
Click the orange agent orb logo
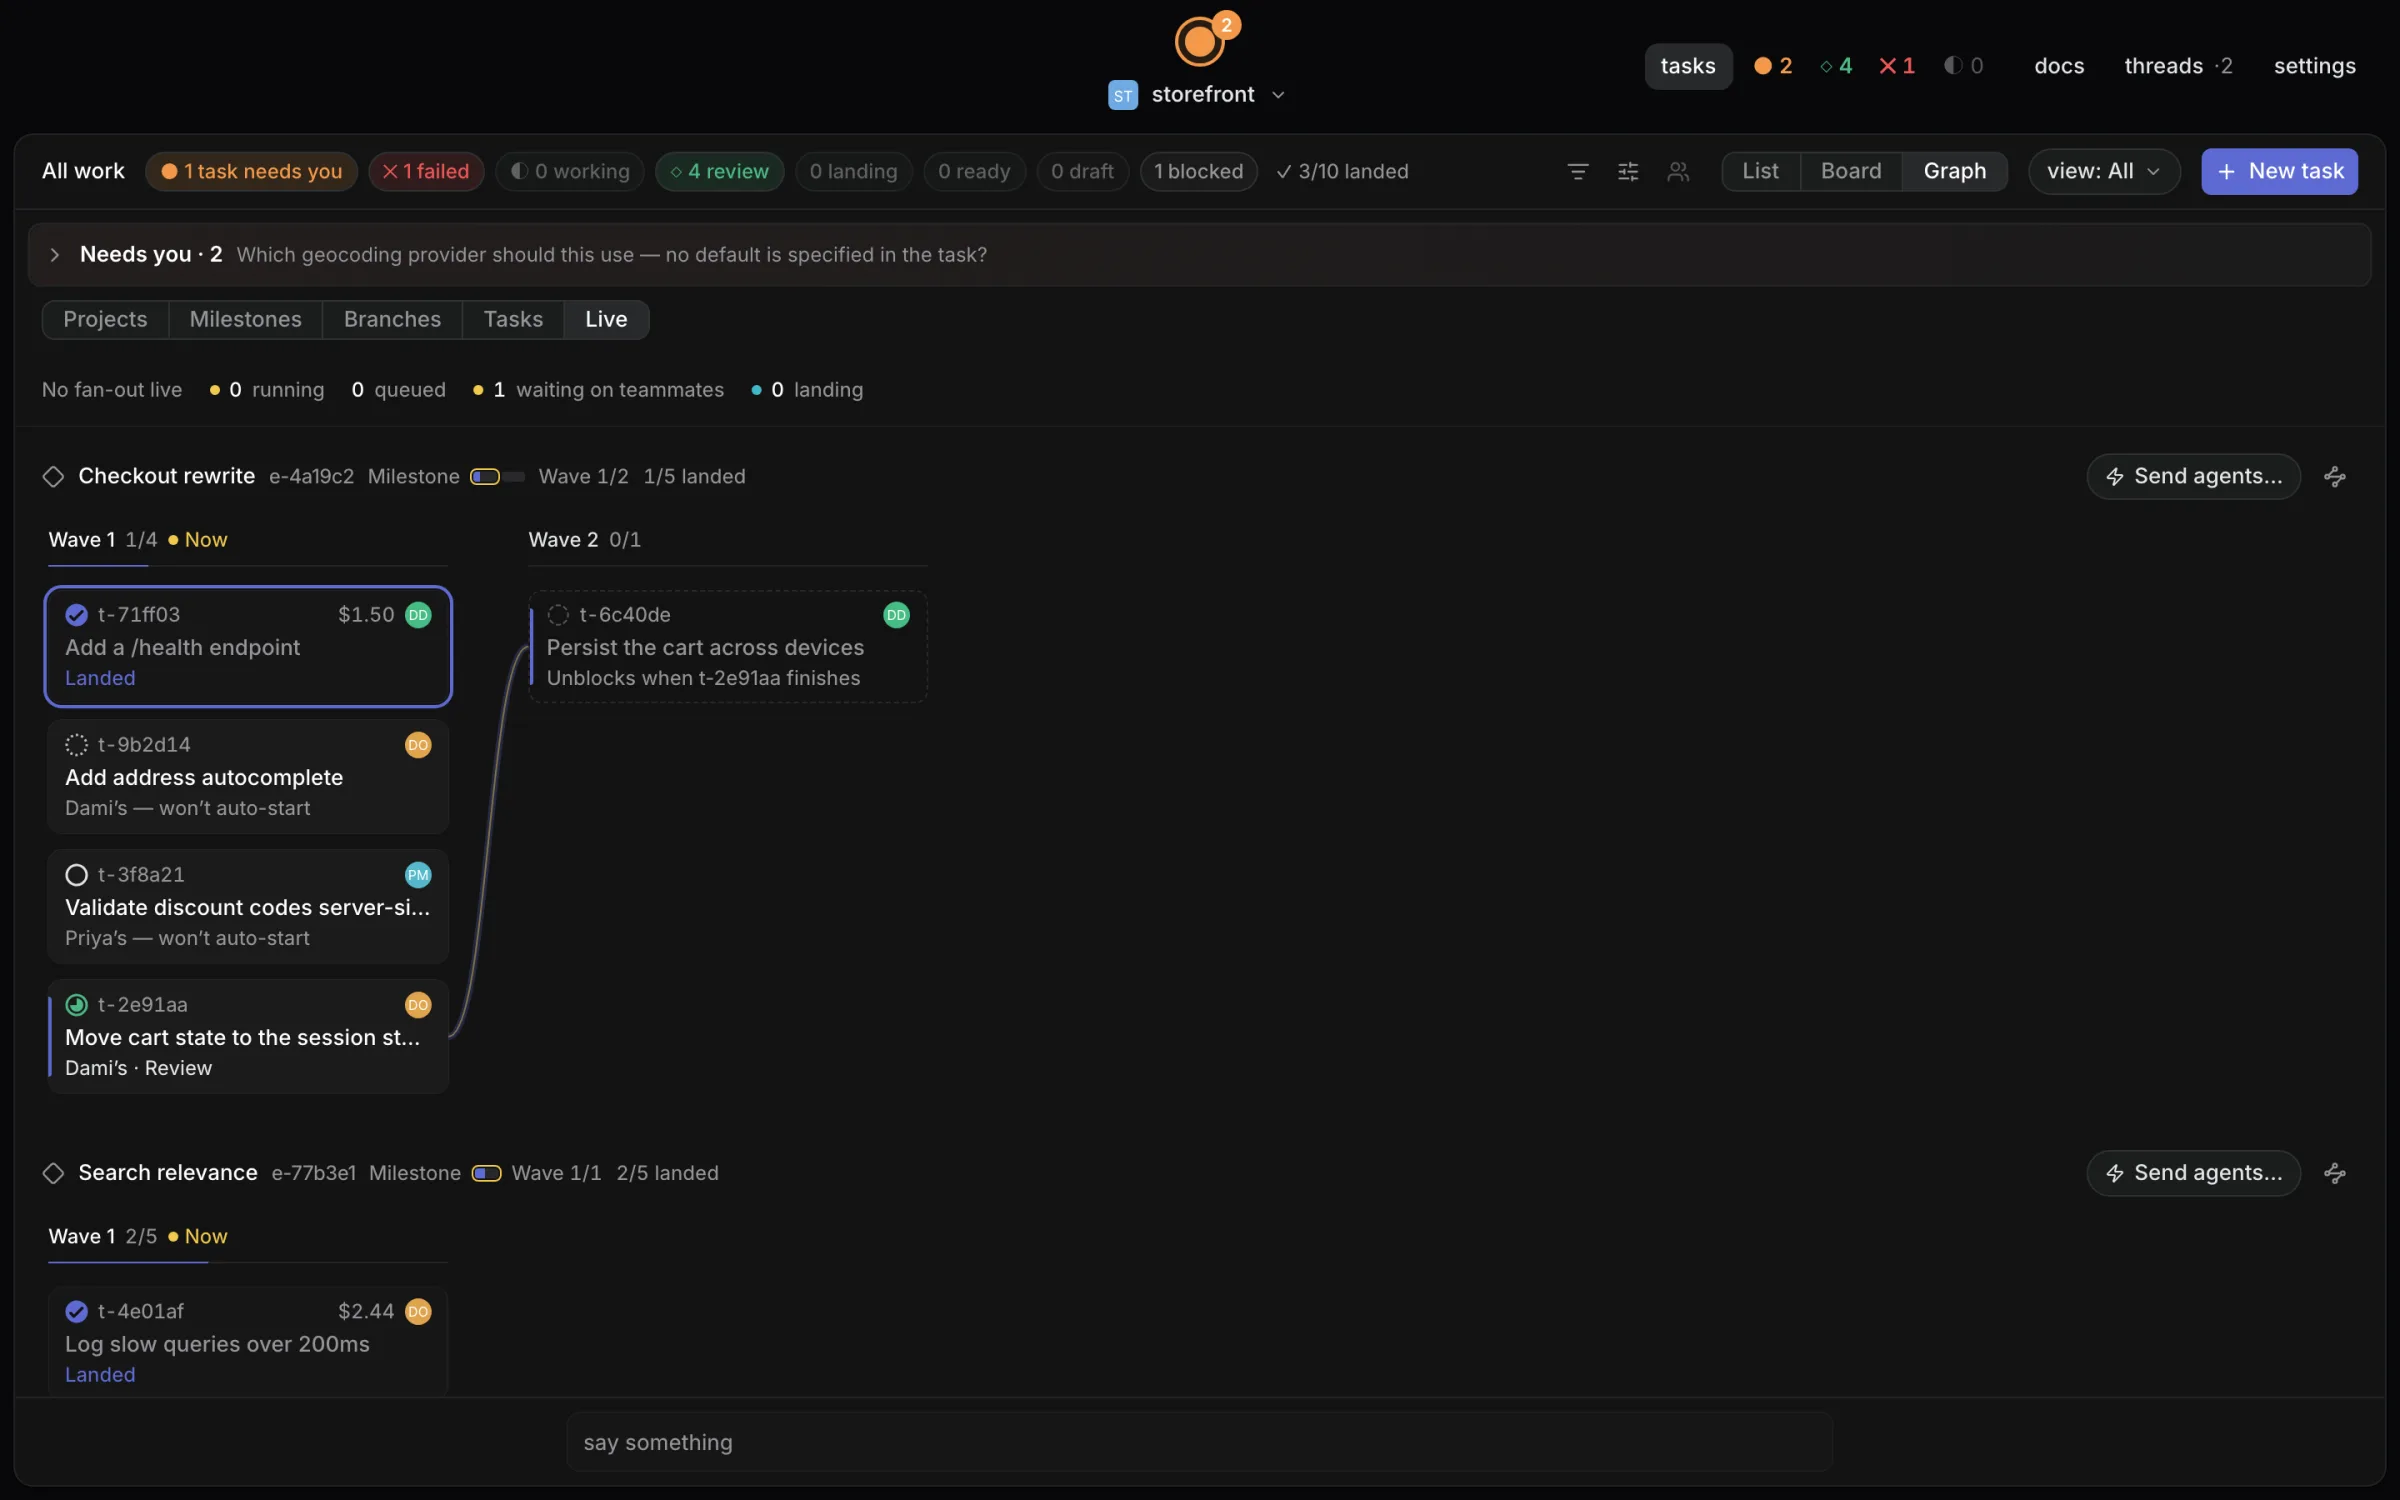point(1200,41)
